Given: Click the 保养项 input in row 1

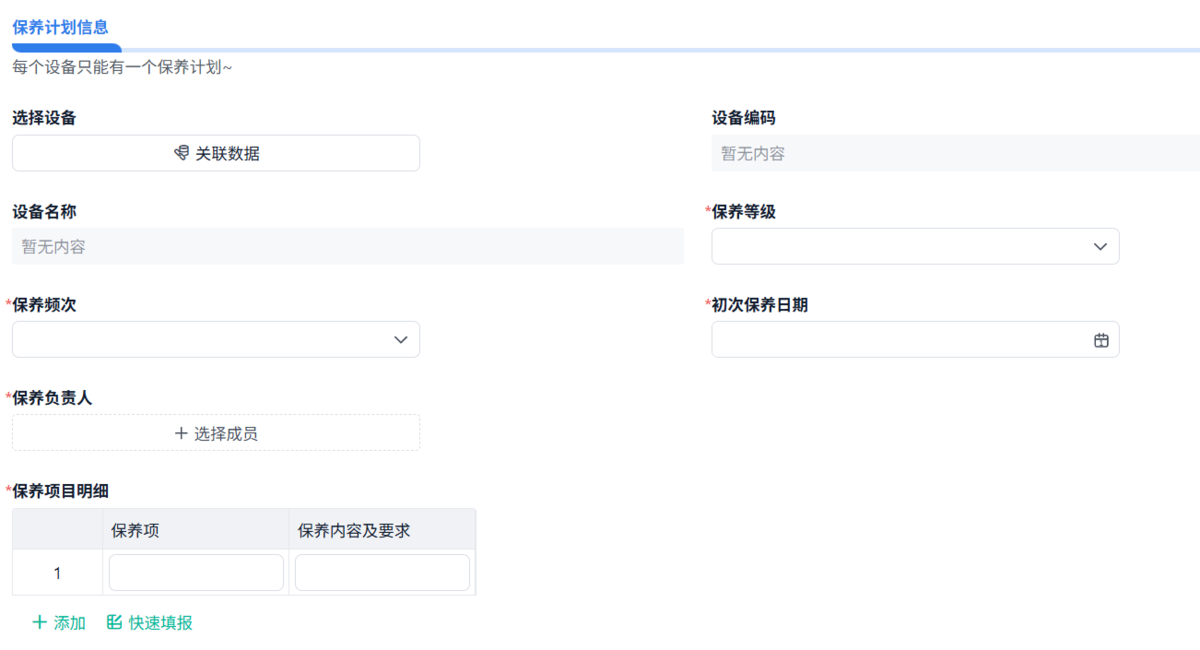Looking at the screenshot, I should tap(196, 571).
